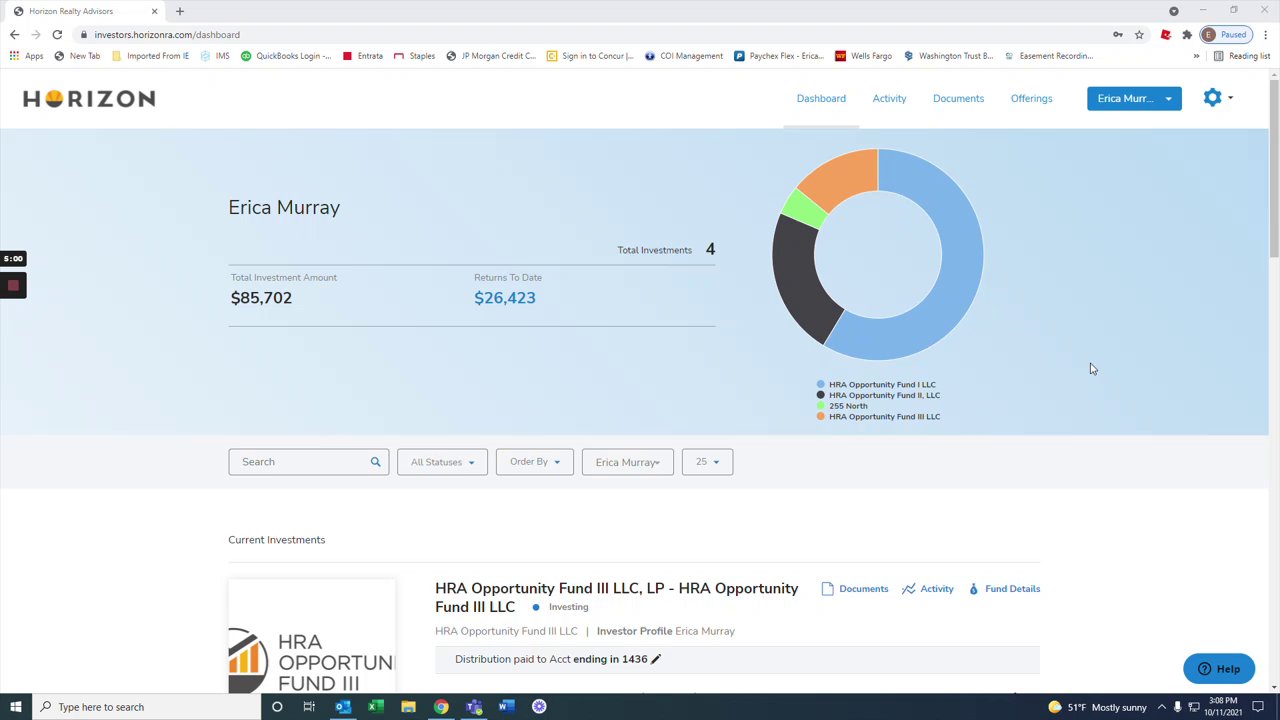Show hidden system tray icons chevron
Viewport: 1280px width, 720px height.
(1161, 707)
